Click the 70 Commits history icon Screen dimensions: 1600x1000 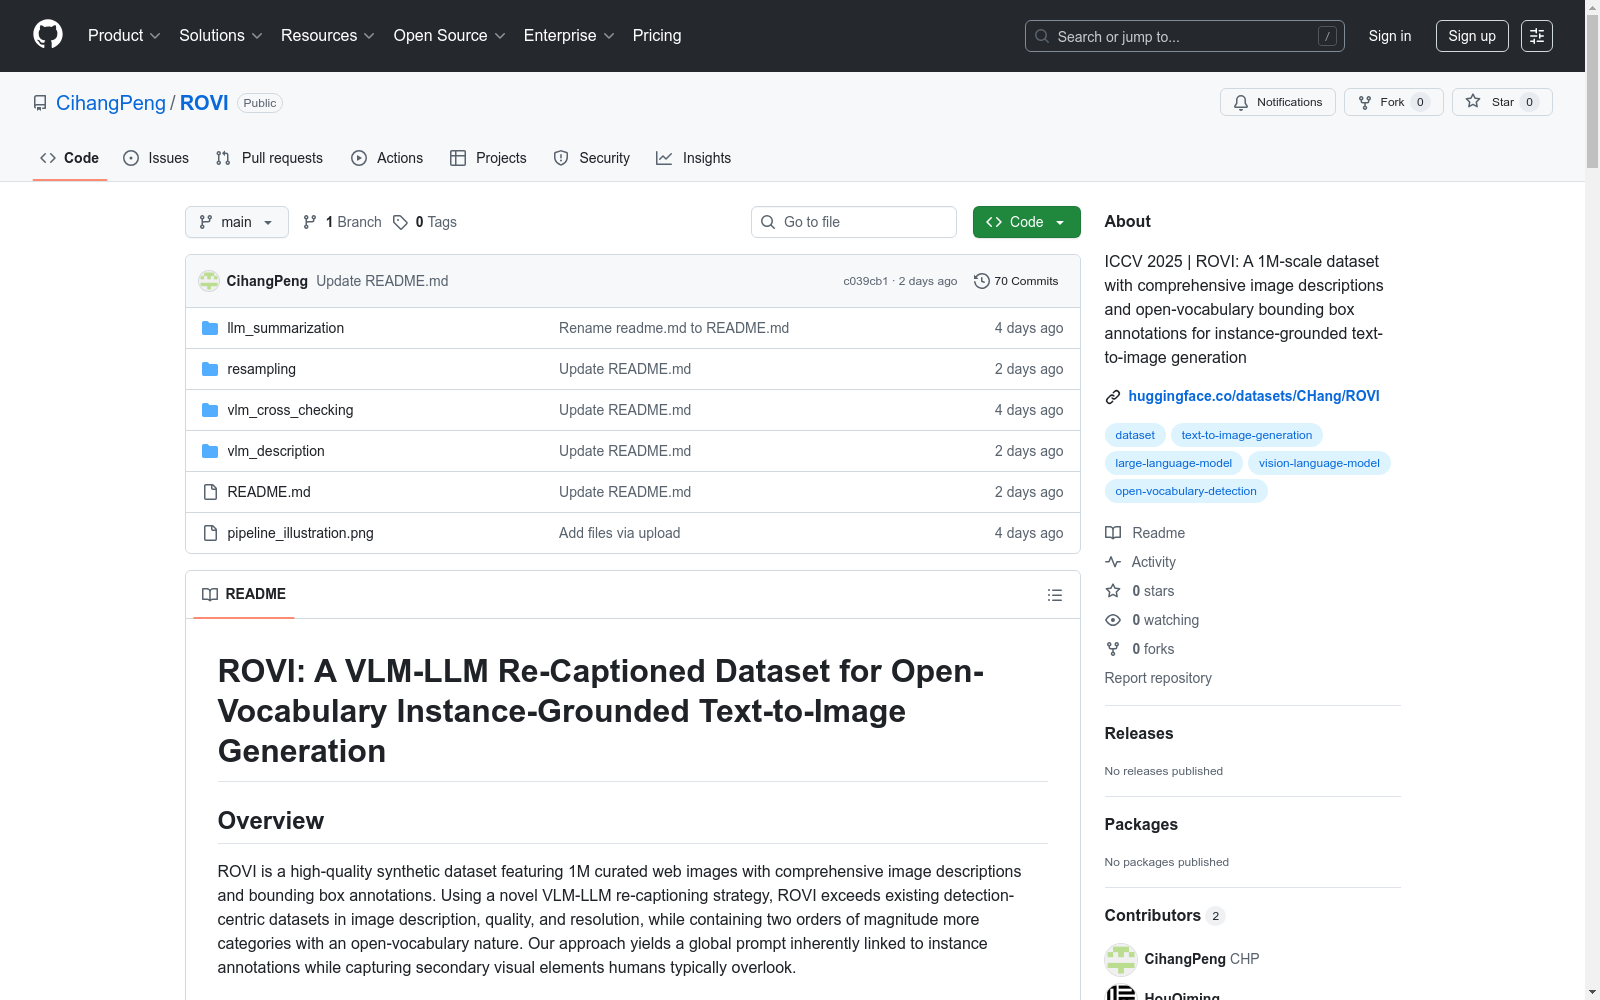pos(982,281)
